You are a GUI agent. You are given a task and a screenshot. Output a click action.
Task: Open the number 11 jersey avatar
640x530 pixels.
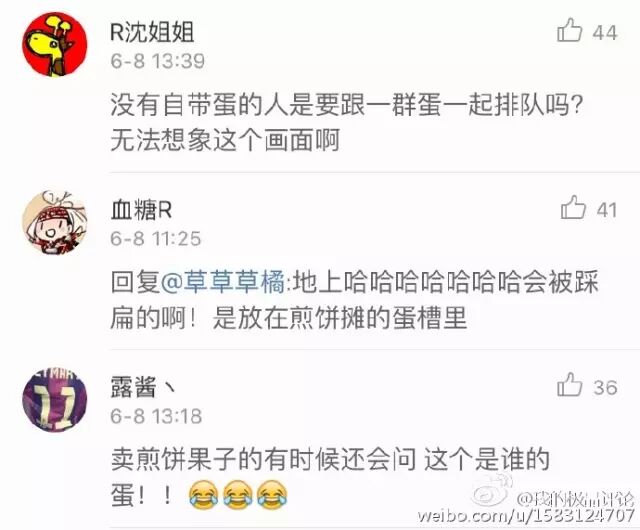tap(55, 399)
